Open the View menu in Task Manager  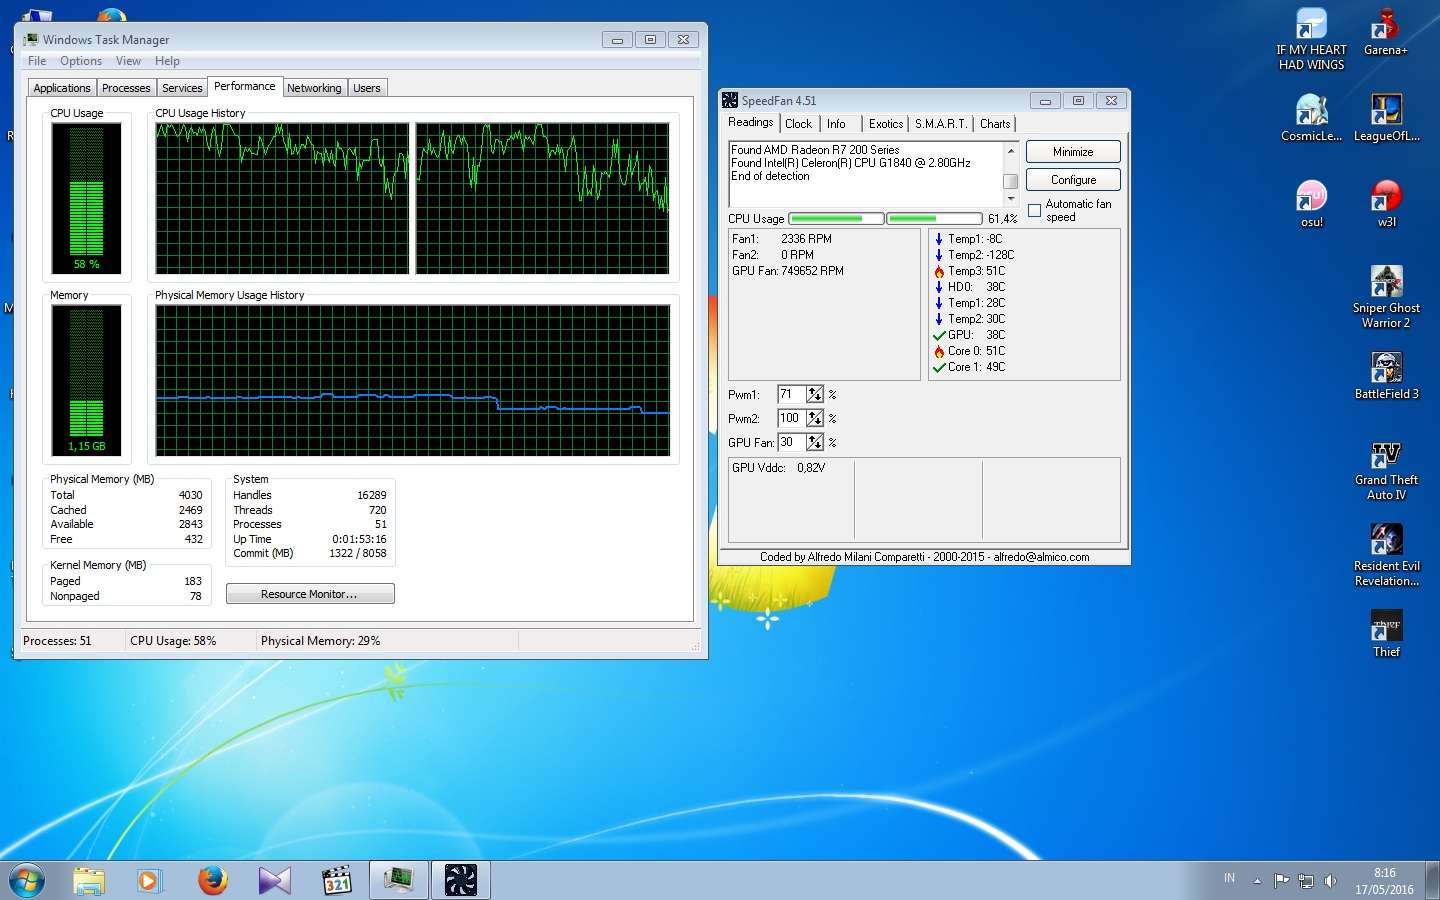click(x=128, y=61)
